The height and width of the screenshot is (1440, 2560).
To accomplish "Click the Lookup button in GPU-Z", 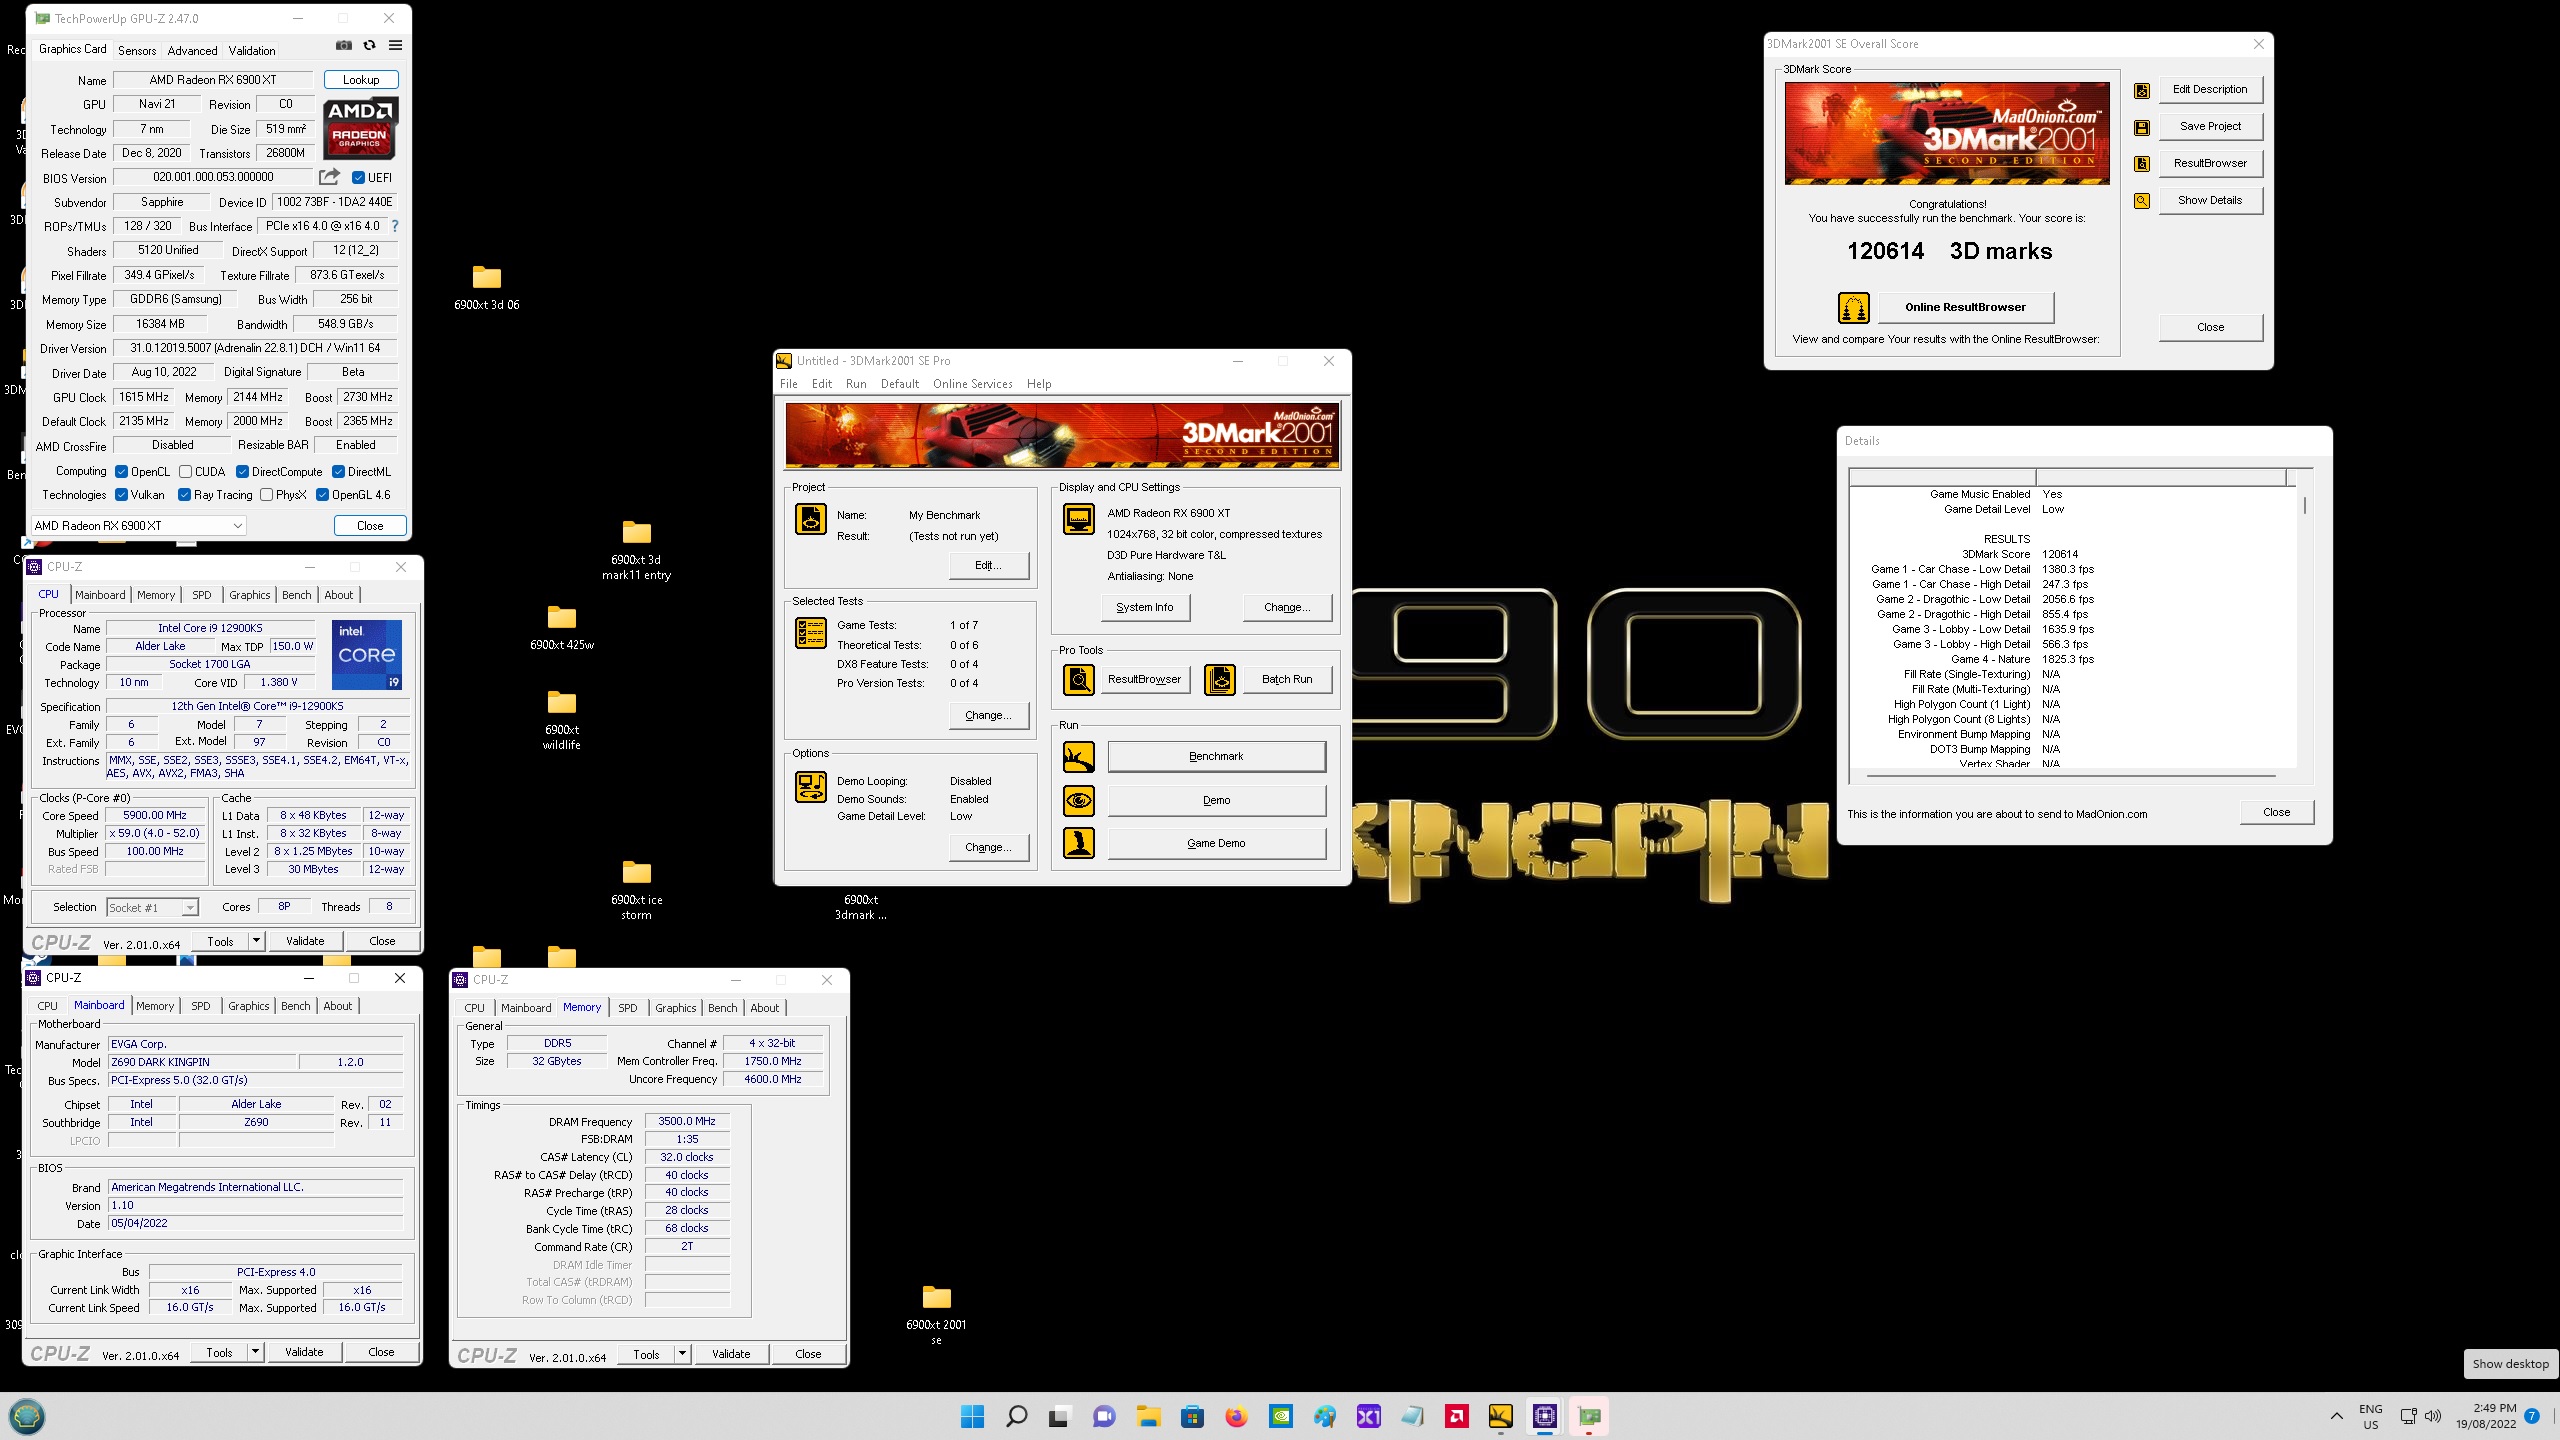I will [x=361, y=80].
